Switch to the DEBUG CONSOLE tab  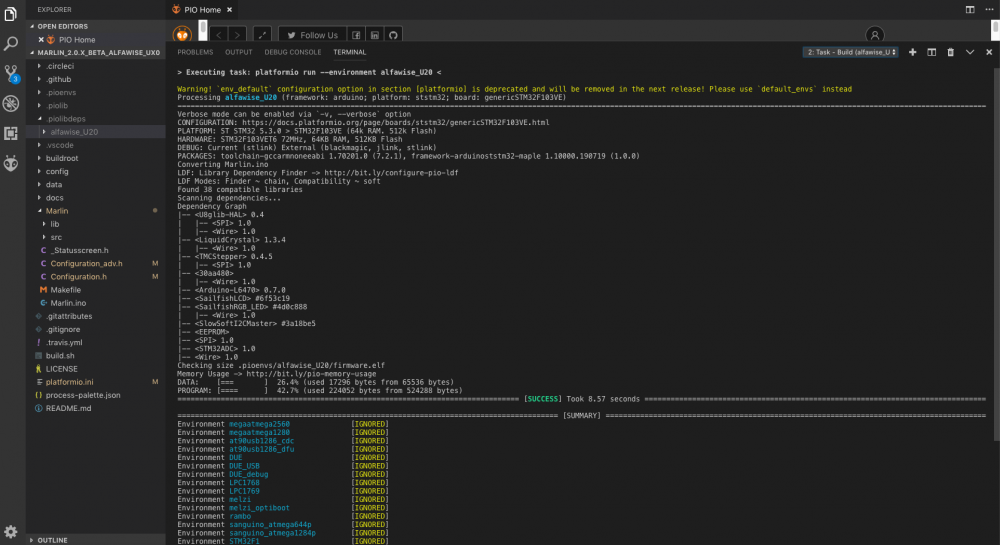tap(293, 52)
